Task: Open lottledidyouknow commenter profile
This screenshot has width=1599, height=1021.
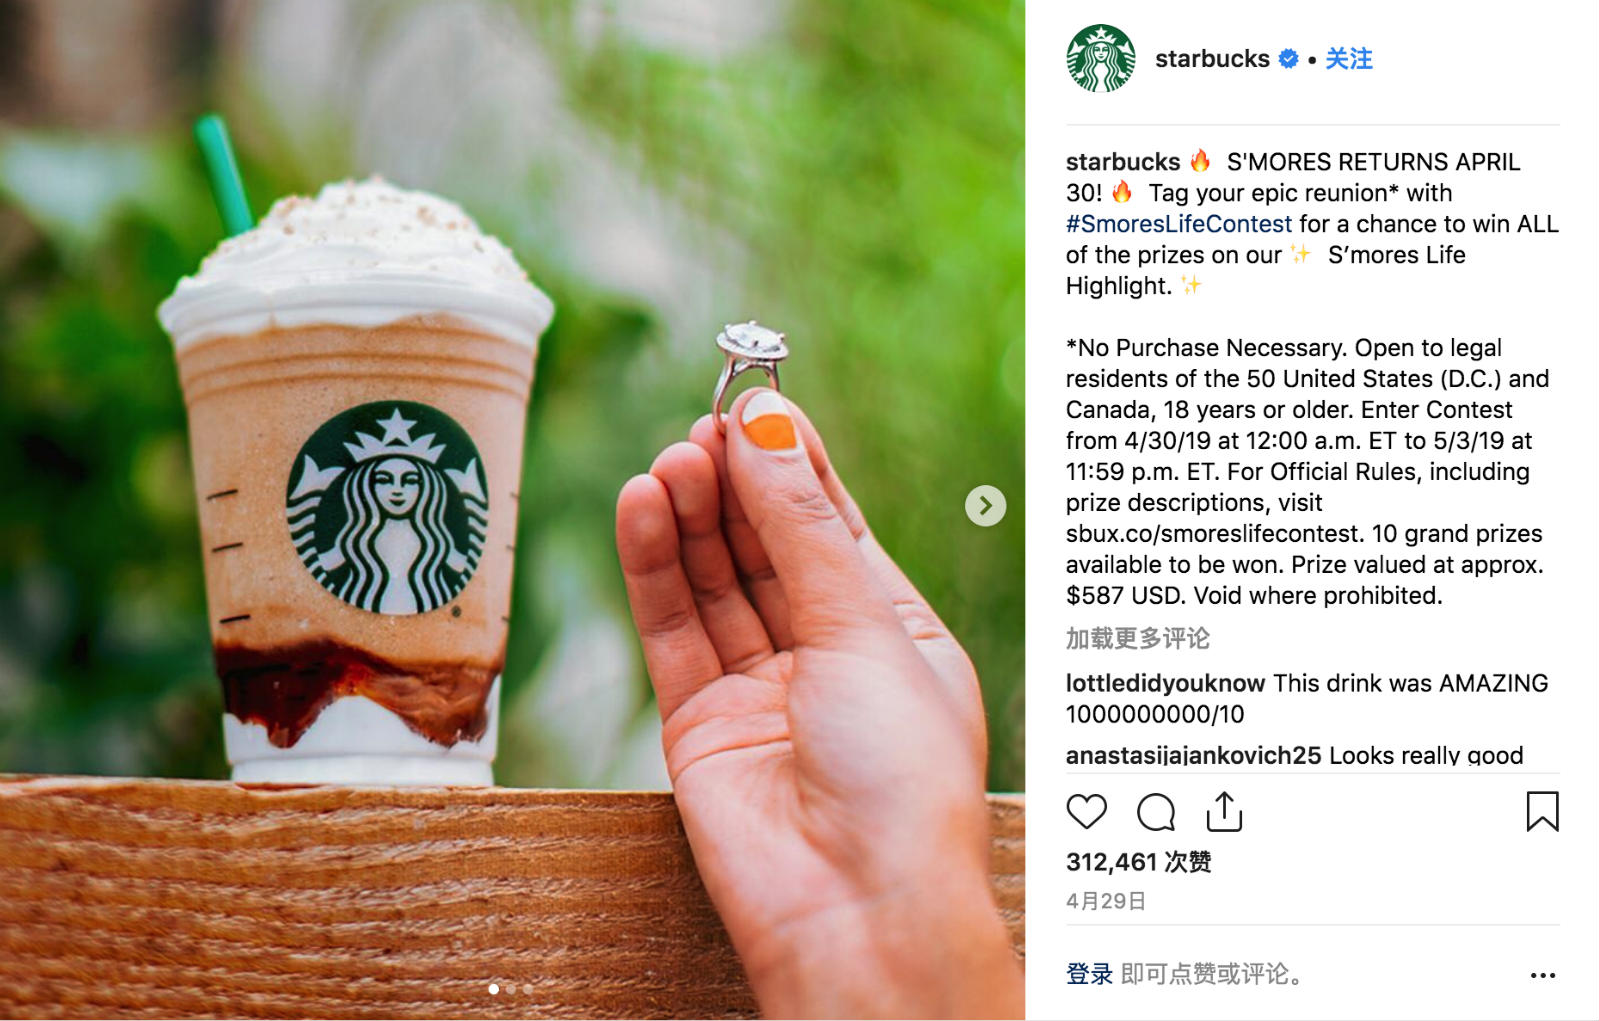Action: (x=1165, y=683)
